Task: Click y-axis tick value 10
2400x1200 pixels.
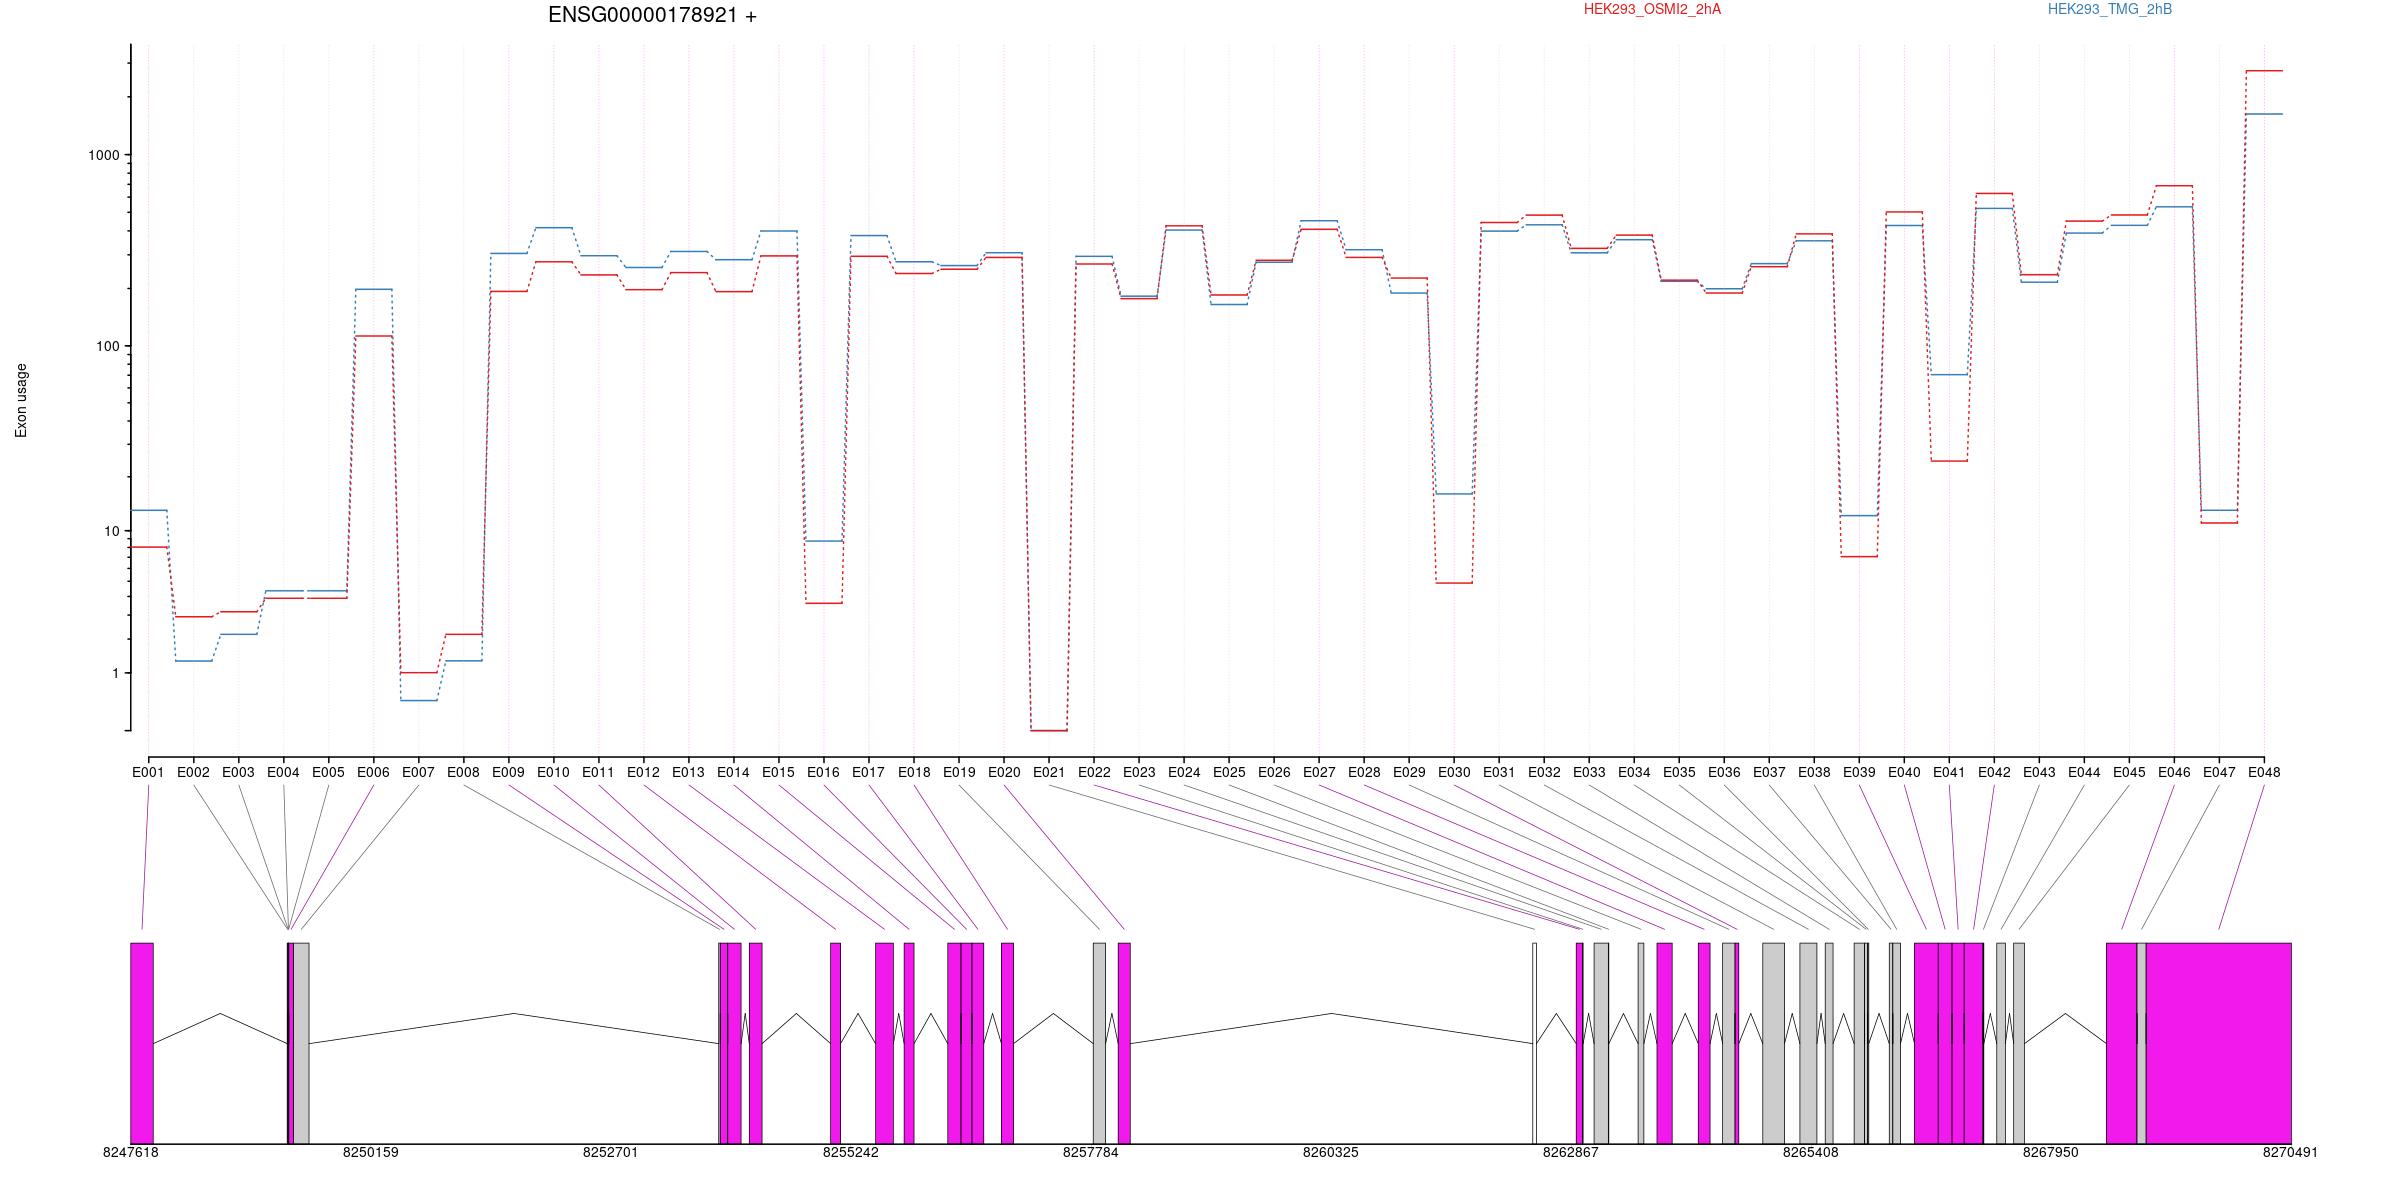Action: (112, 531)
